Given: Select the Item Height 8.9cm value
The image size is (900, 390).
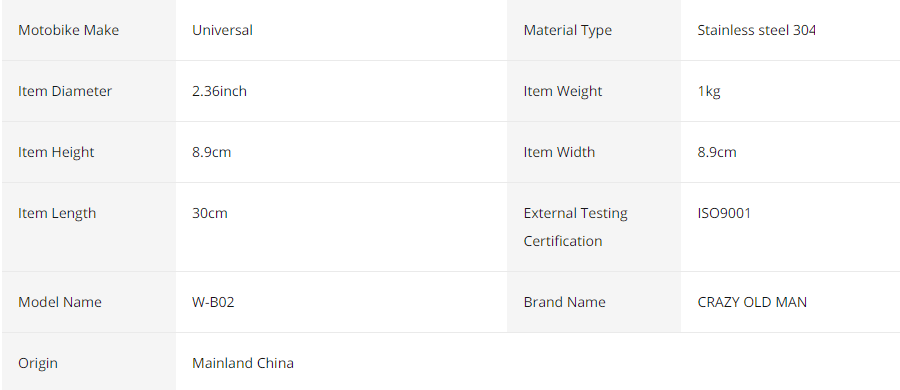Looking at the screenshot, I should pos(211,152).
